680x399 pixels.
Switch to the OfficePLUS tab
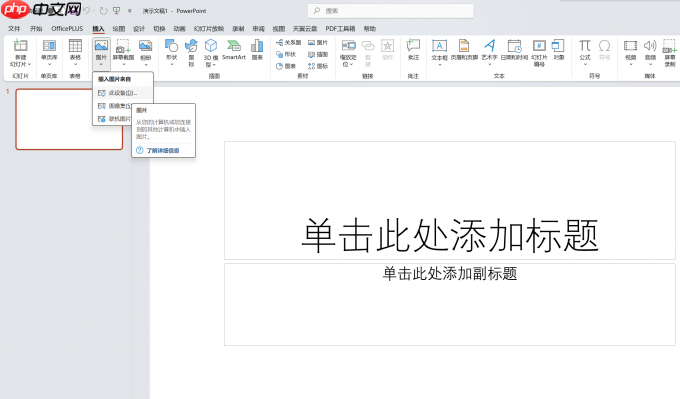[x=67, y=29]
